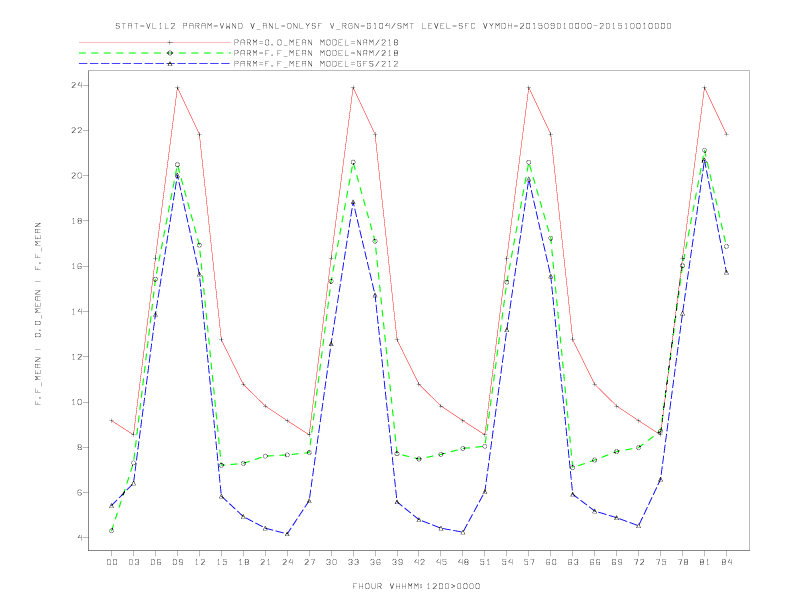Click x-axis tick label 54
Screen dimensions: 792x612
(x=507, y=562)
